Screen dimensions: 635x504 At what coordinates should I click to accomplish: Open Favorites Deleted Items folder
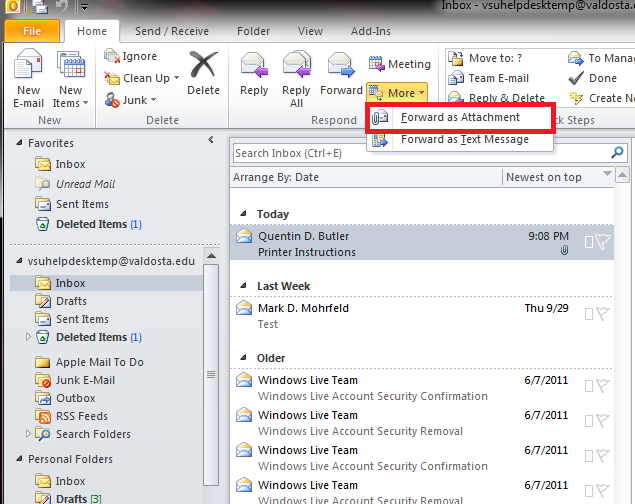[x=88, y=224]
